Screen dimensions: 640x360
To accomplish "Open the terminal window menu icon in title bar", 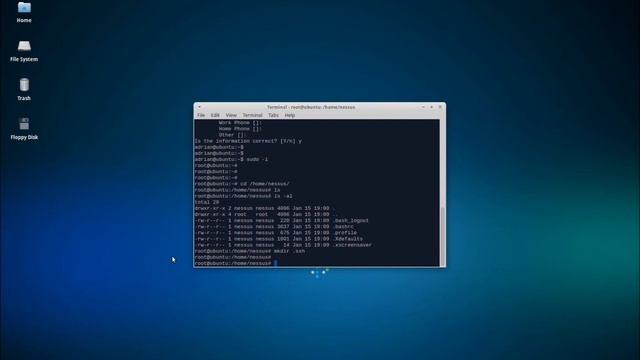I will [200, 107].
